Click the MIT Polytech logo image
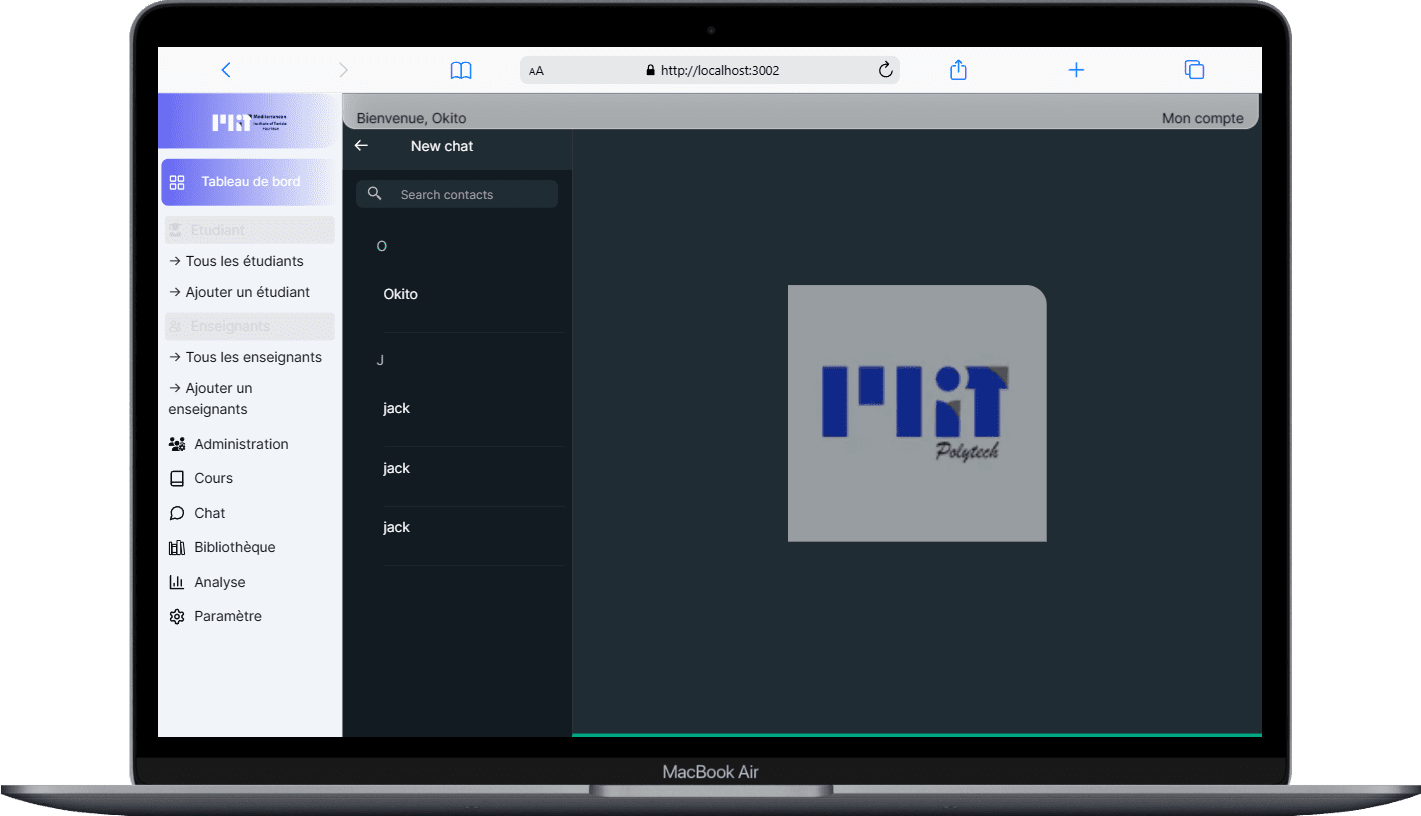 pyautogui.click(x=917, y=413)
